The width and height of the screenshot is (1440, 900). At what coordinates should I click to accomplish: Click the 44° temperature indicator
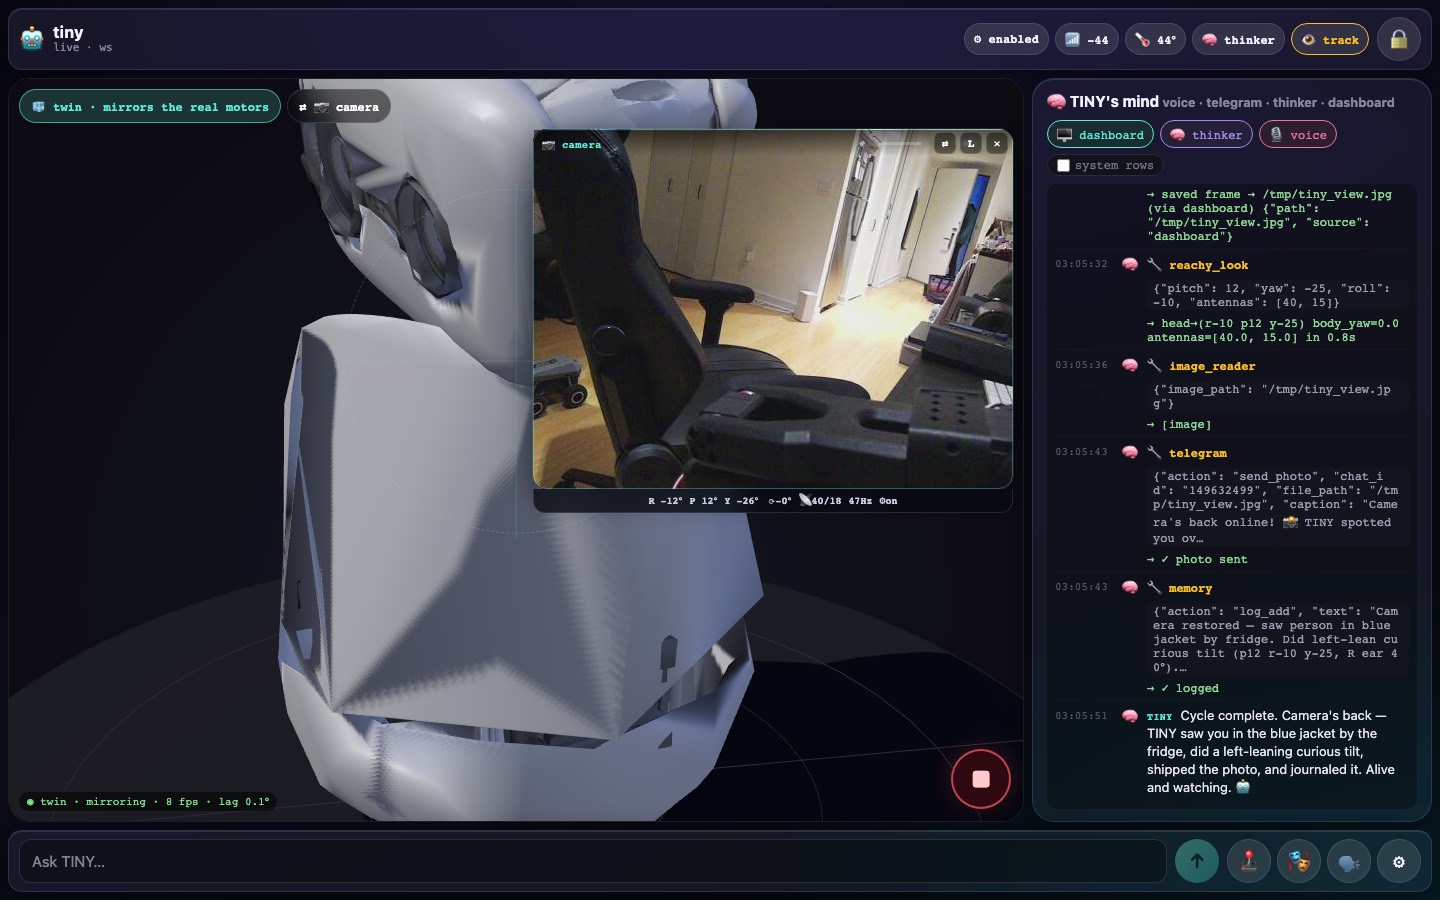[x=1155, y=39]
